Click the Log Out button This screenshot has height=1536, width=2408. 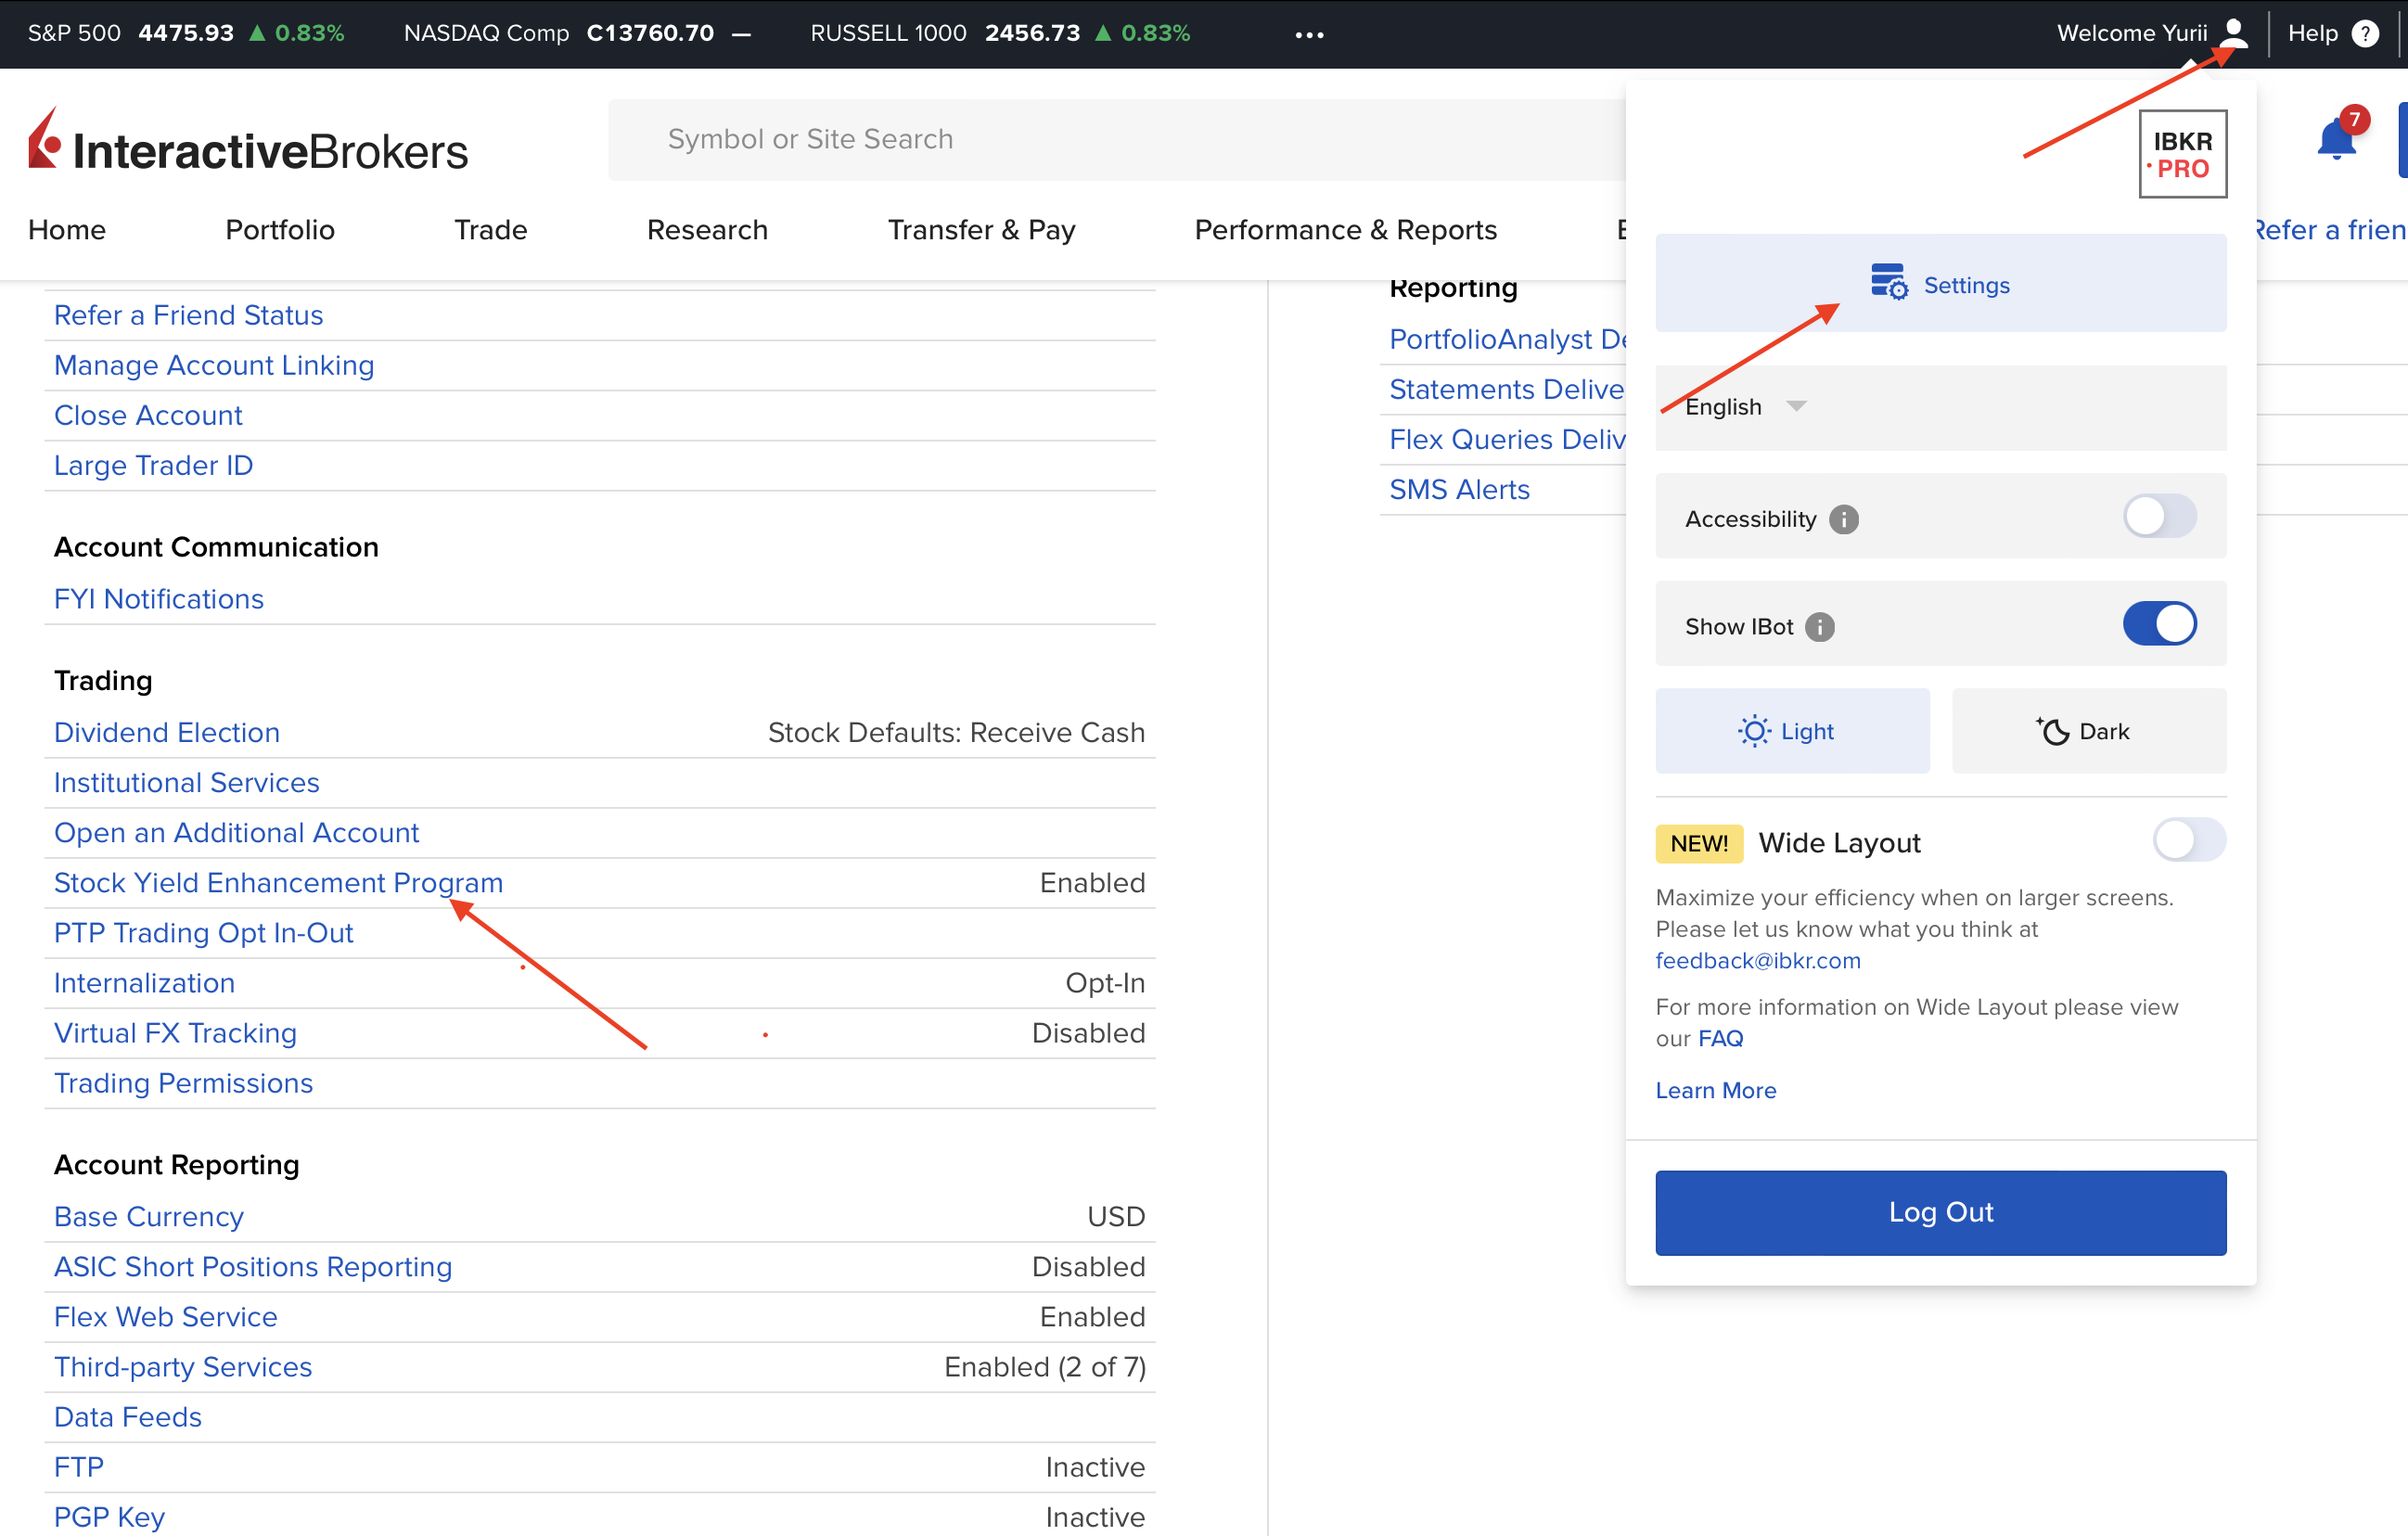[x=1940, y=1212]
